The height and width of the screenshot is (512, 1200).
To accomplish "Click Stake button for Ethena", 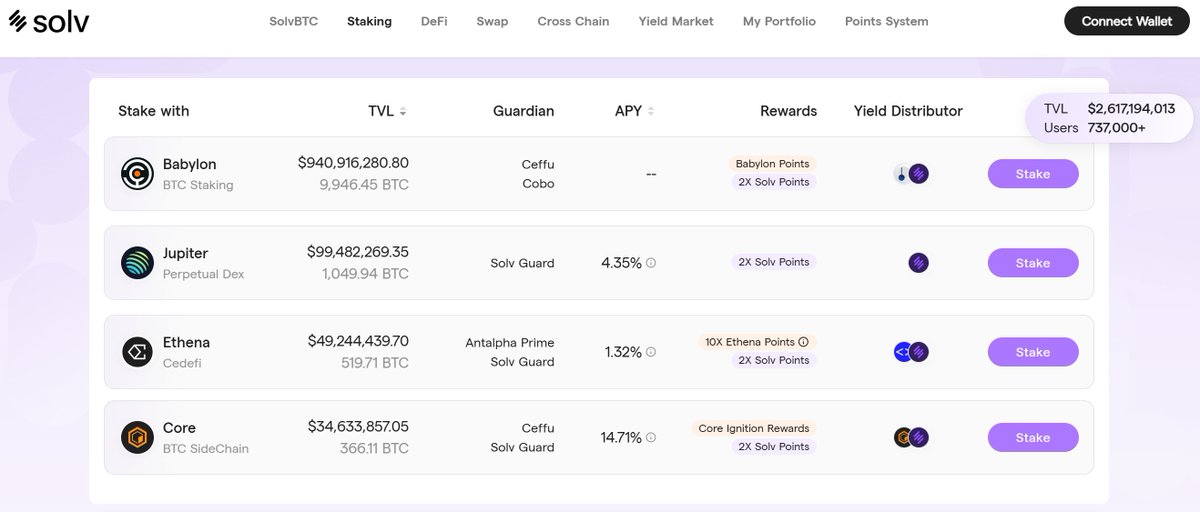I will (1033, 352).
